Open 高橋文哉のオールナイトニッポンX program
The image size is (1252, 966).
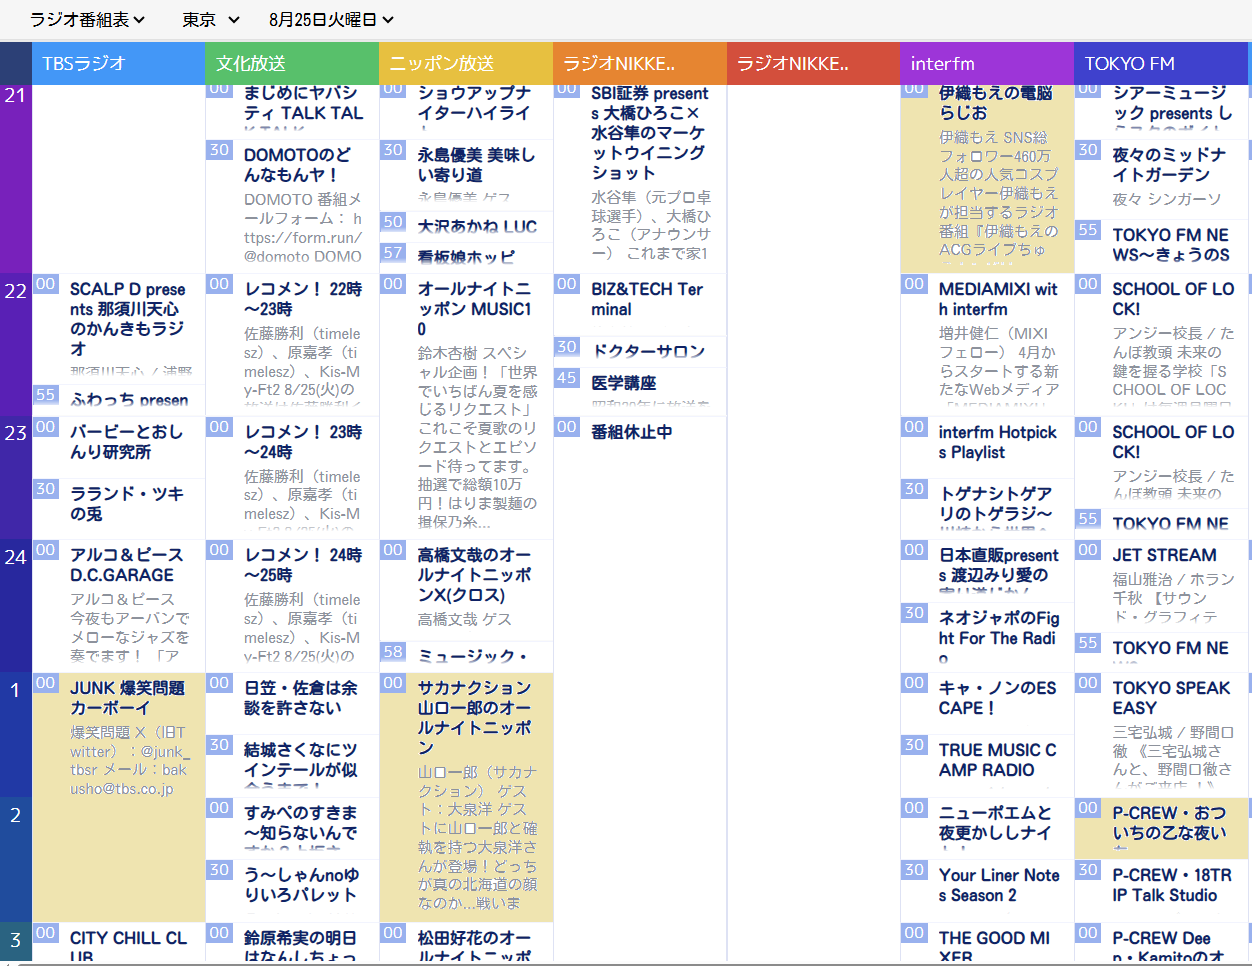466,590
